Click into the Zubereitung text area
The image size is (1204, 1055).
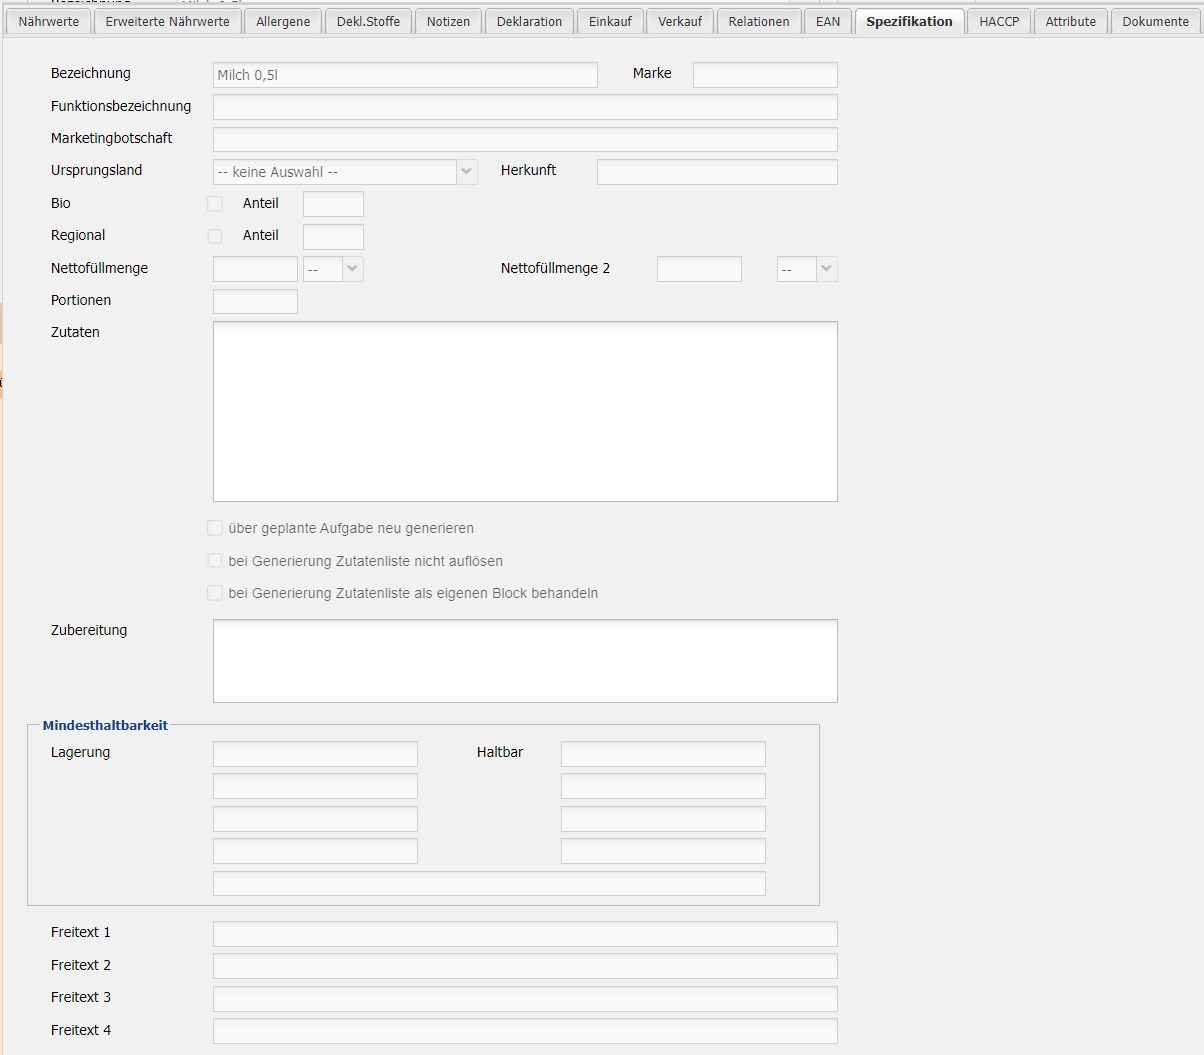pos(525,660)
